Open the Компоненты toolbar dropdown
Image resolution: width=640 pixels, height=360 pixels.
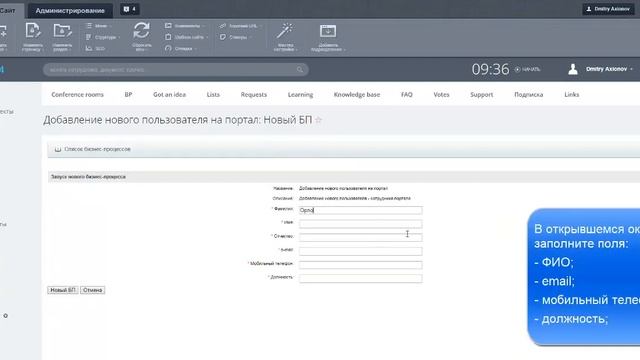pos(184,26)
